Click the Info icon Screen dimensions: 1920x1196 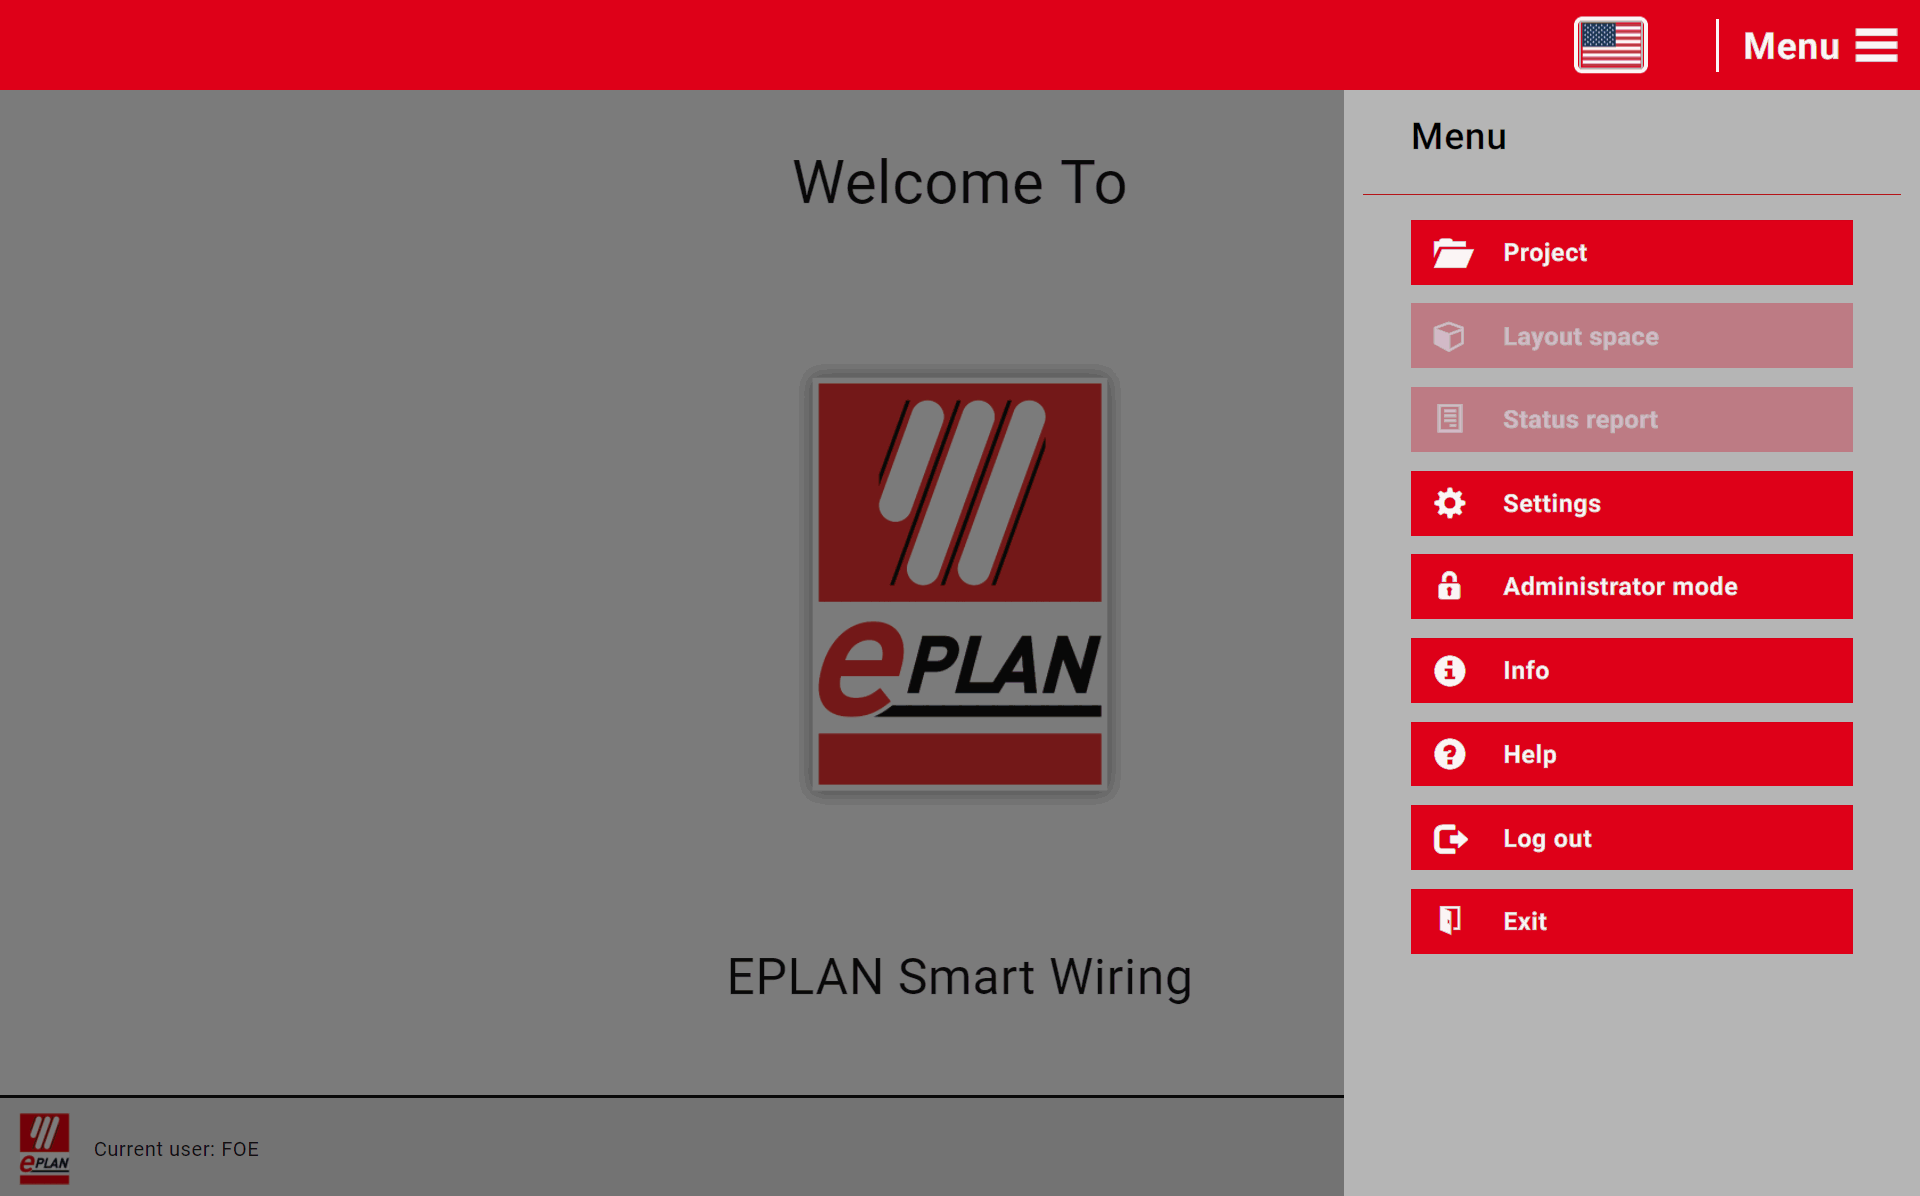pyautogui.click(x=1450, y=670)
